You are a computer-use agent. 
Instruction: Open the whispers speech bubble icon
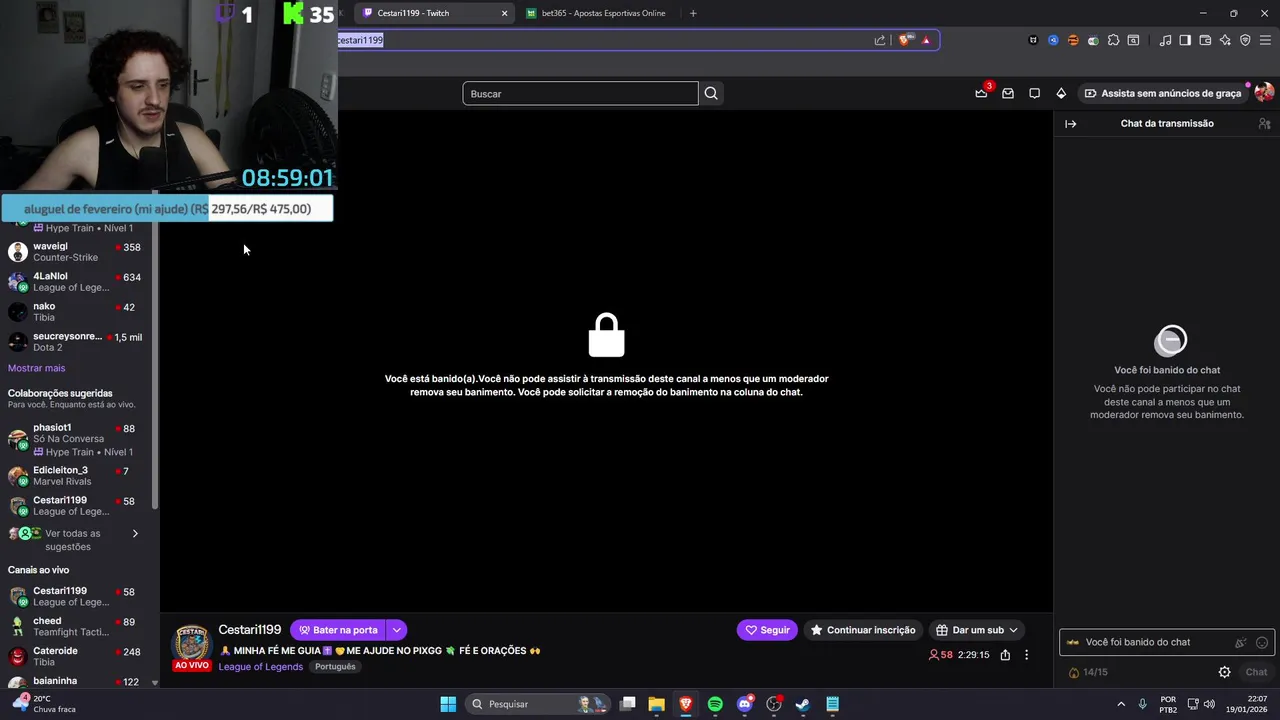[x=1035, y=93]
